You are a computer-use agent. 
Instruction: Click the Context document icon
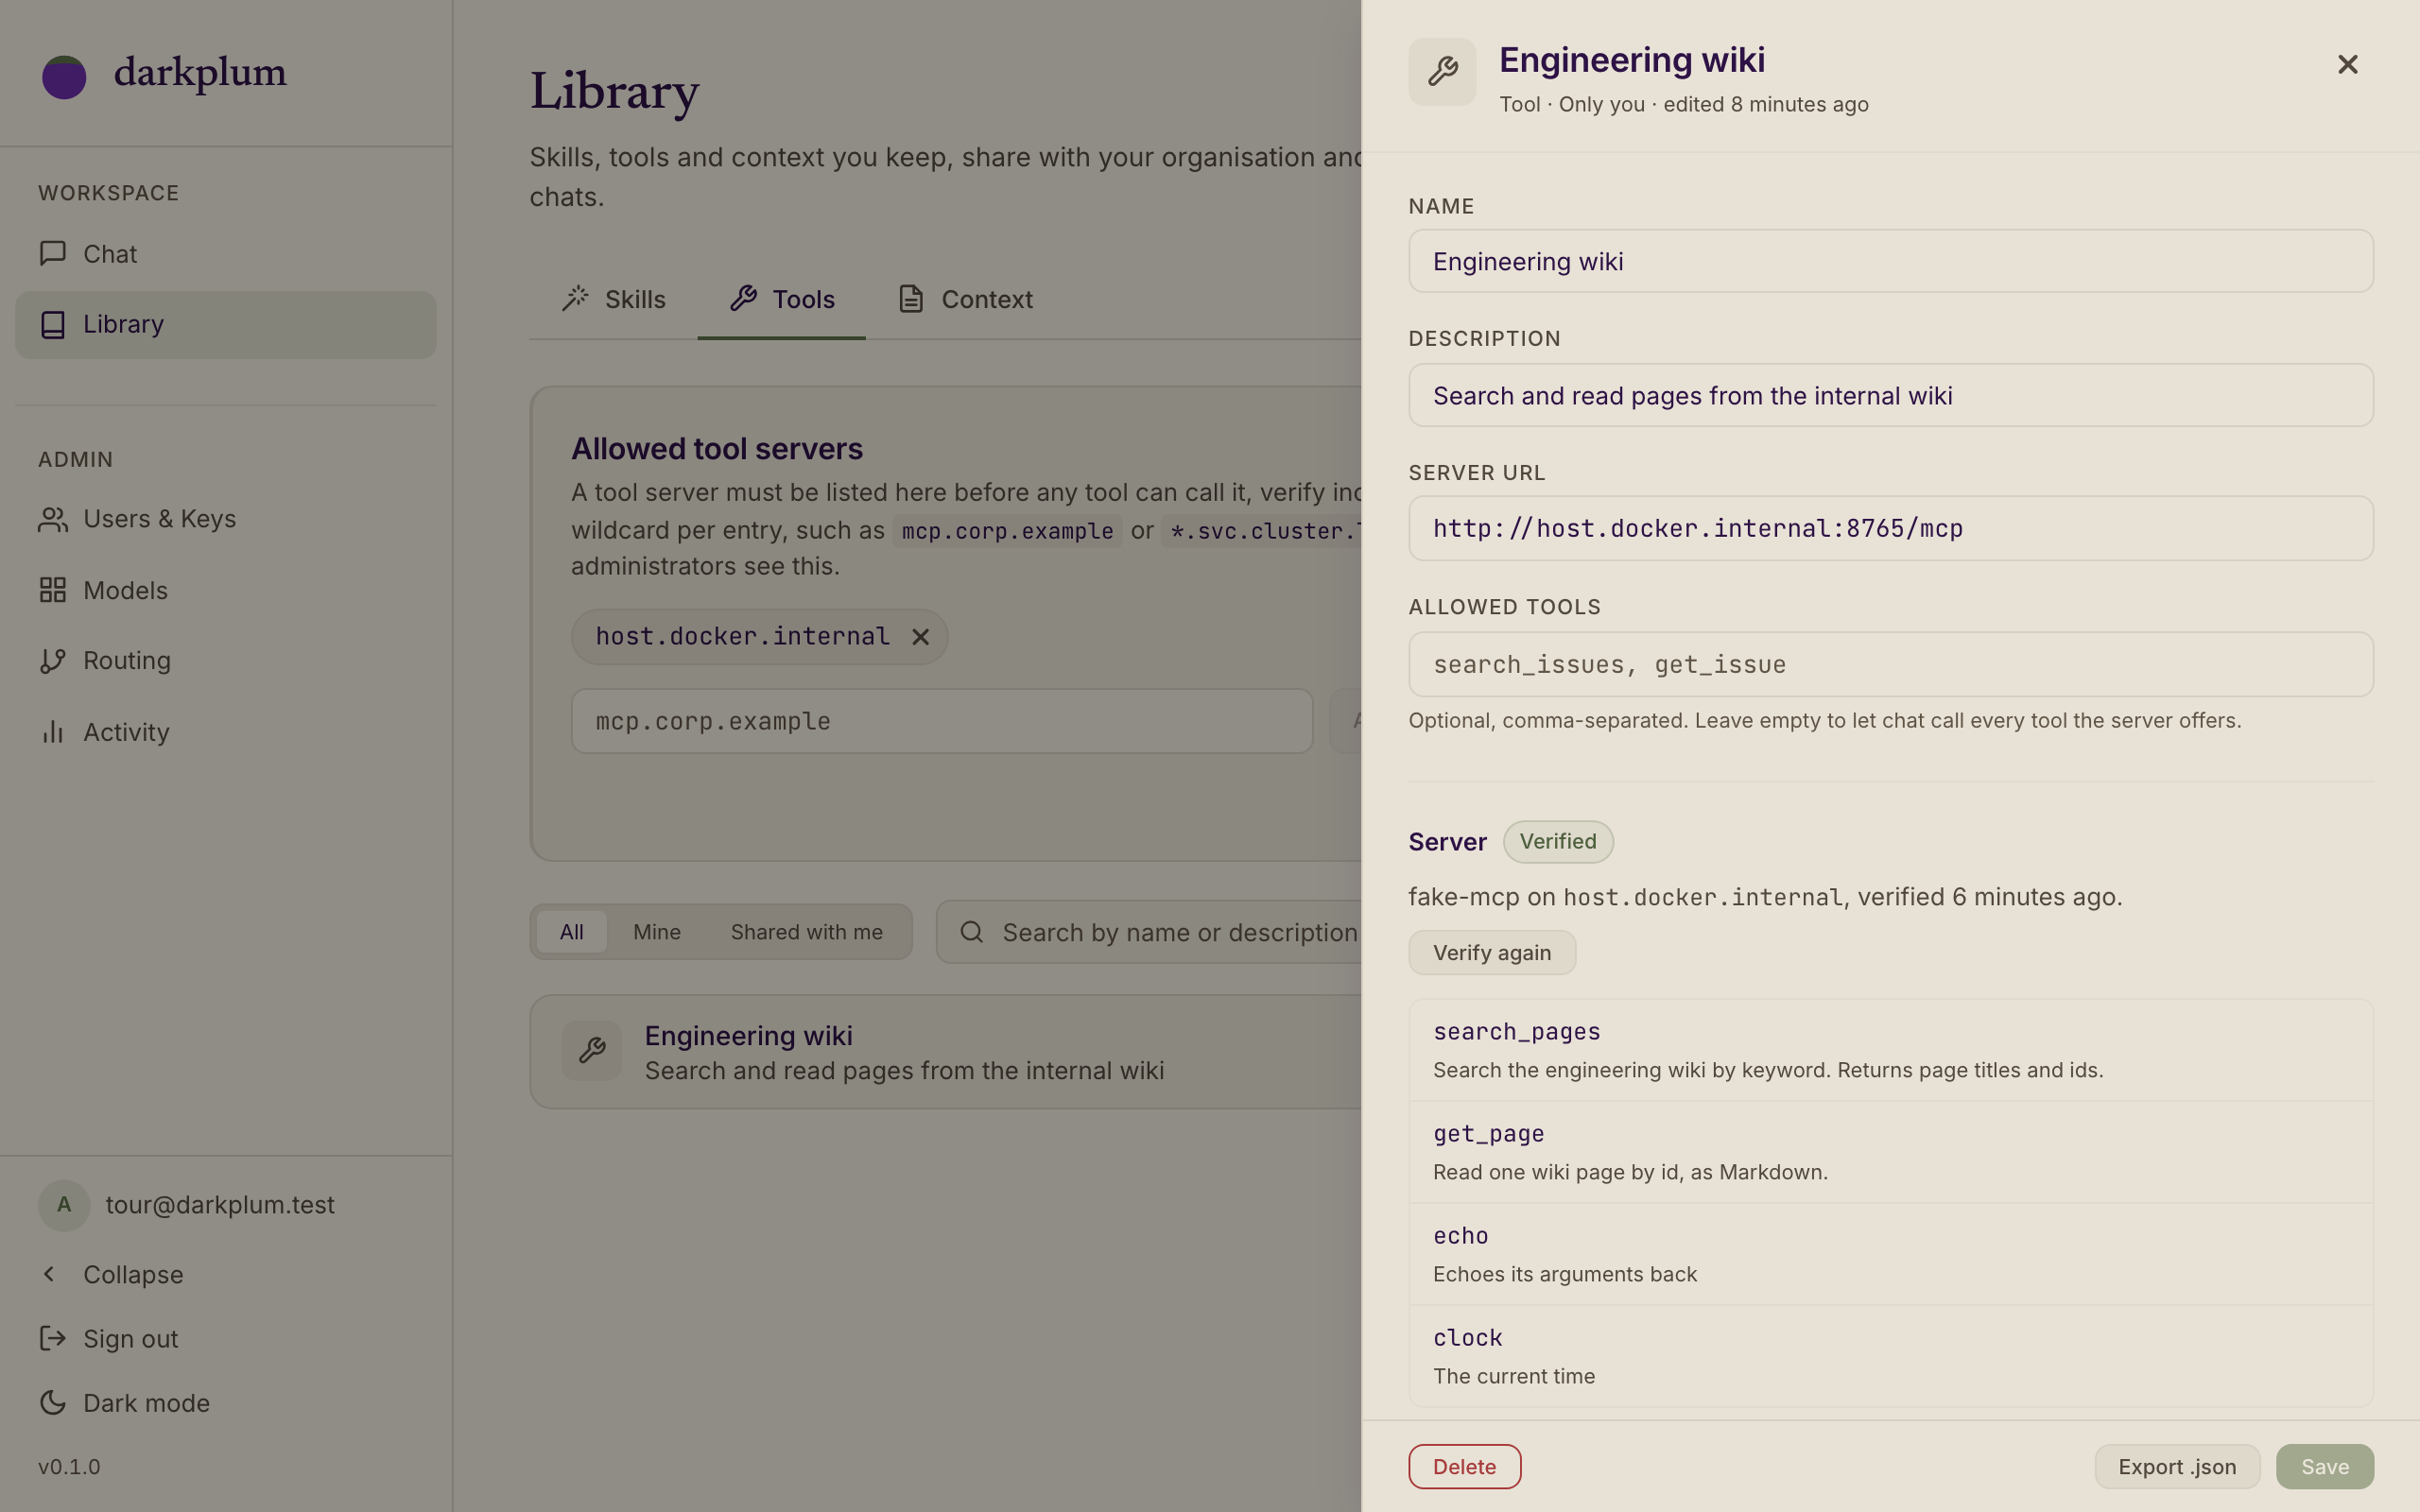(911, 298)
